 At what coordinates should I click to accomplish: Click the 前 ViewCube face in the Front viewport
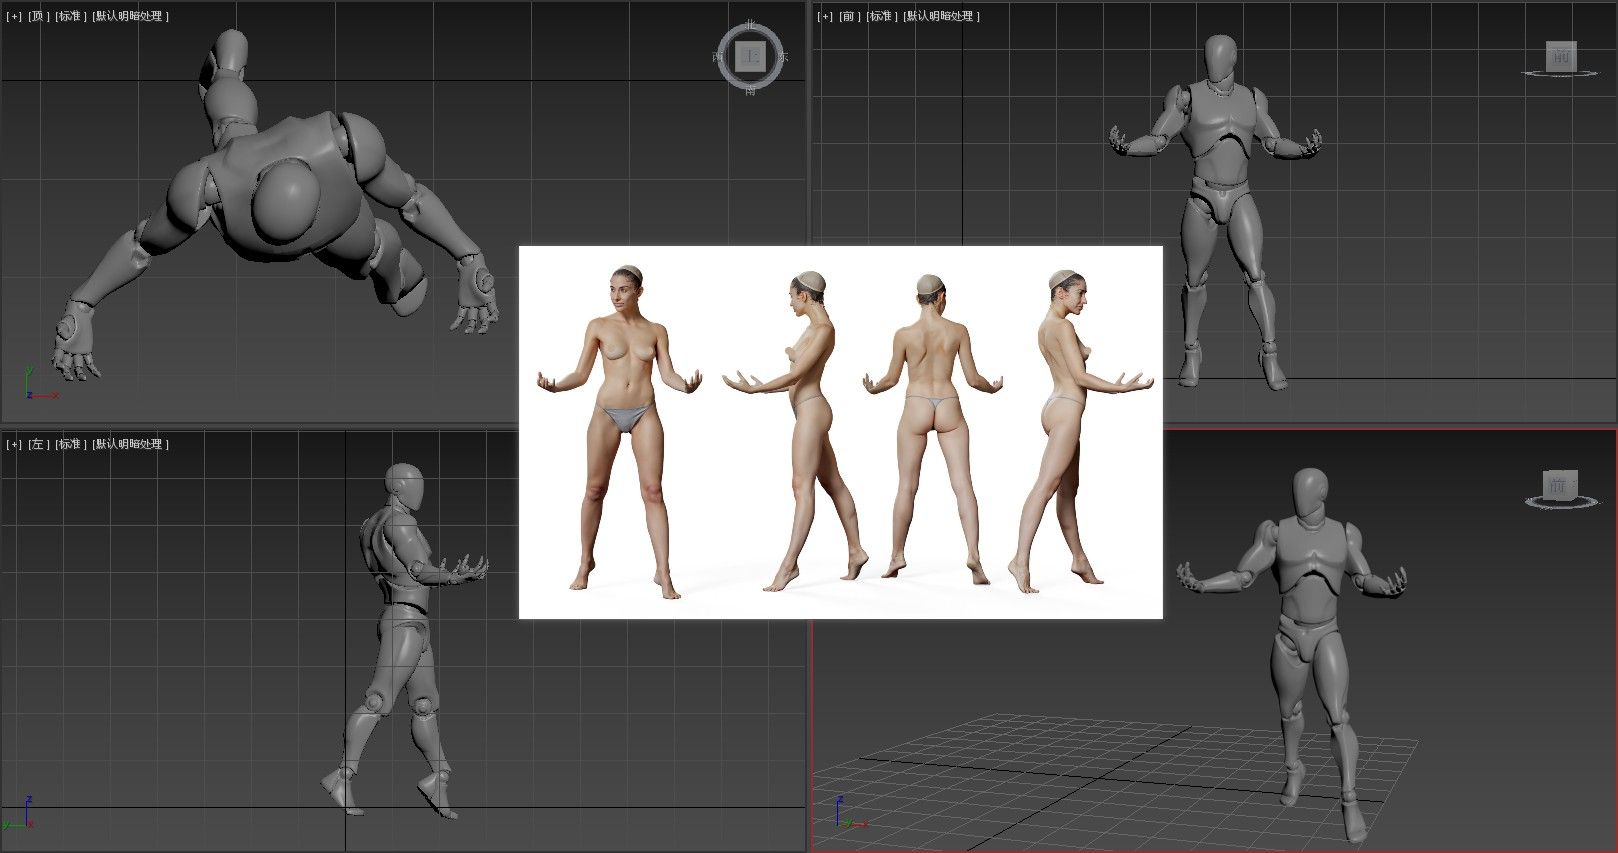(x=1561, y=55)
